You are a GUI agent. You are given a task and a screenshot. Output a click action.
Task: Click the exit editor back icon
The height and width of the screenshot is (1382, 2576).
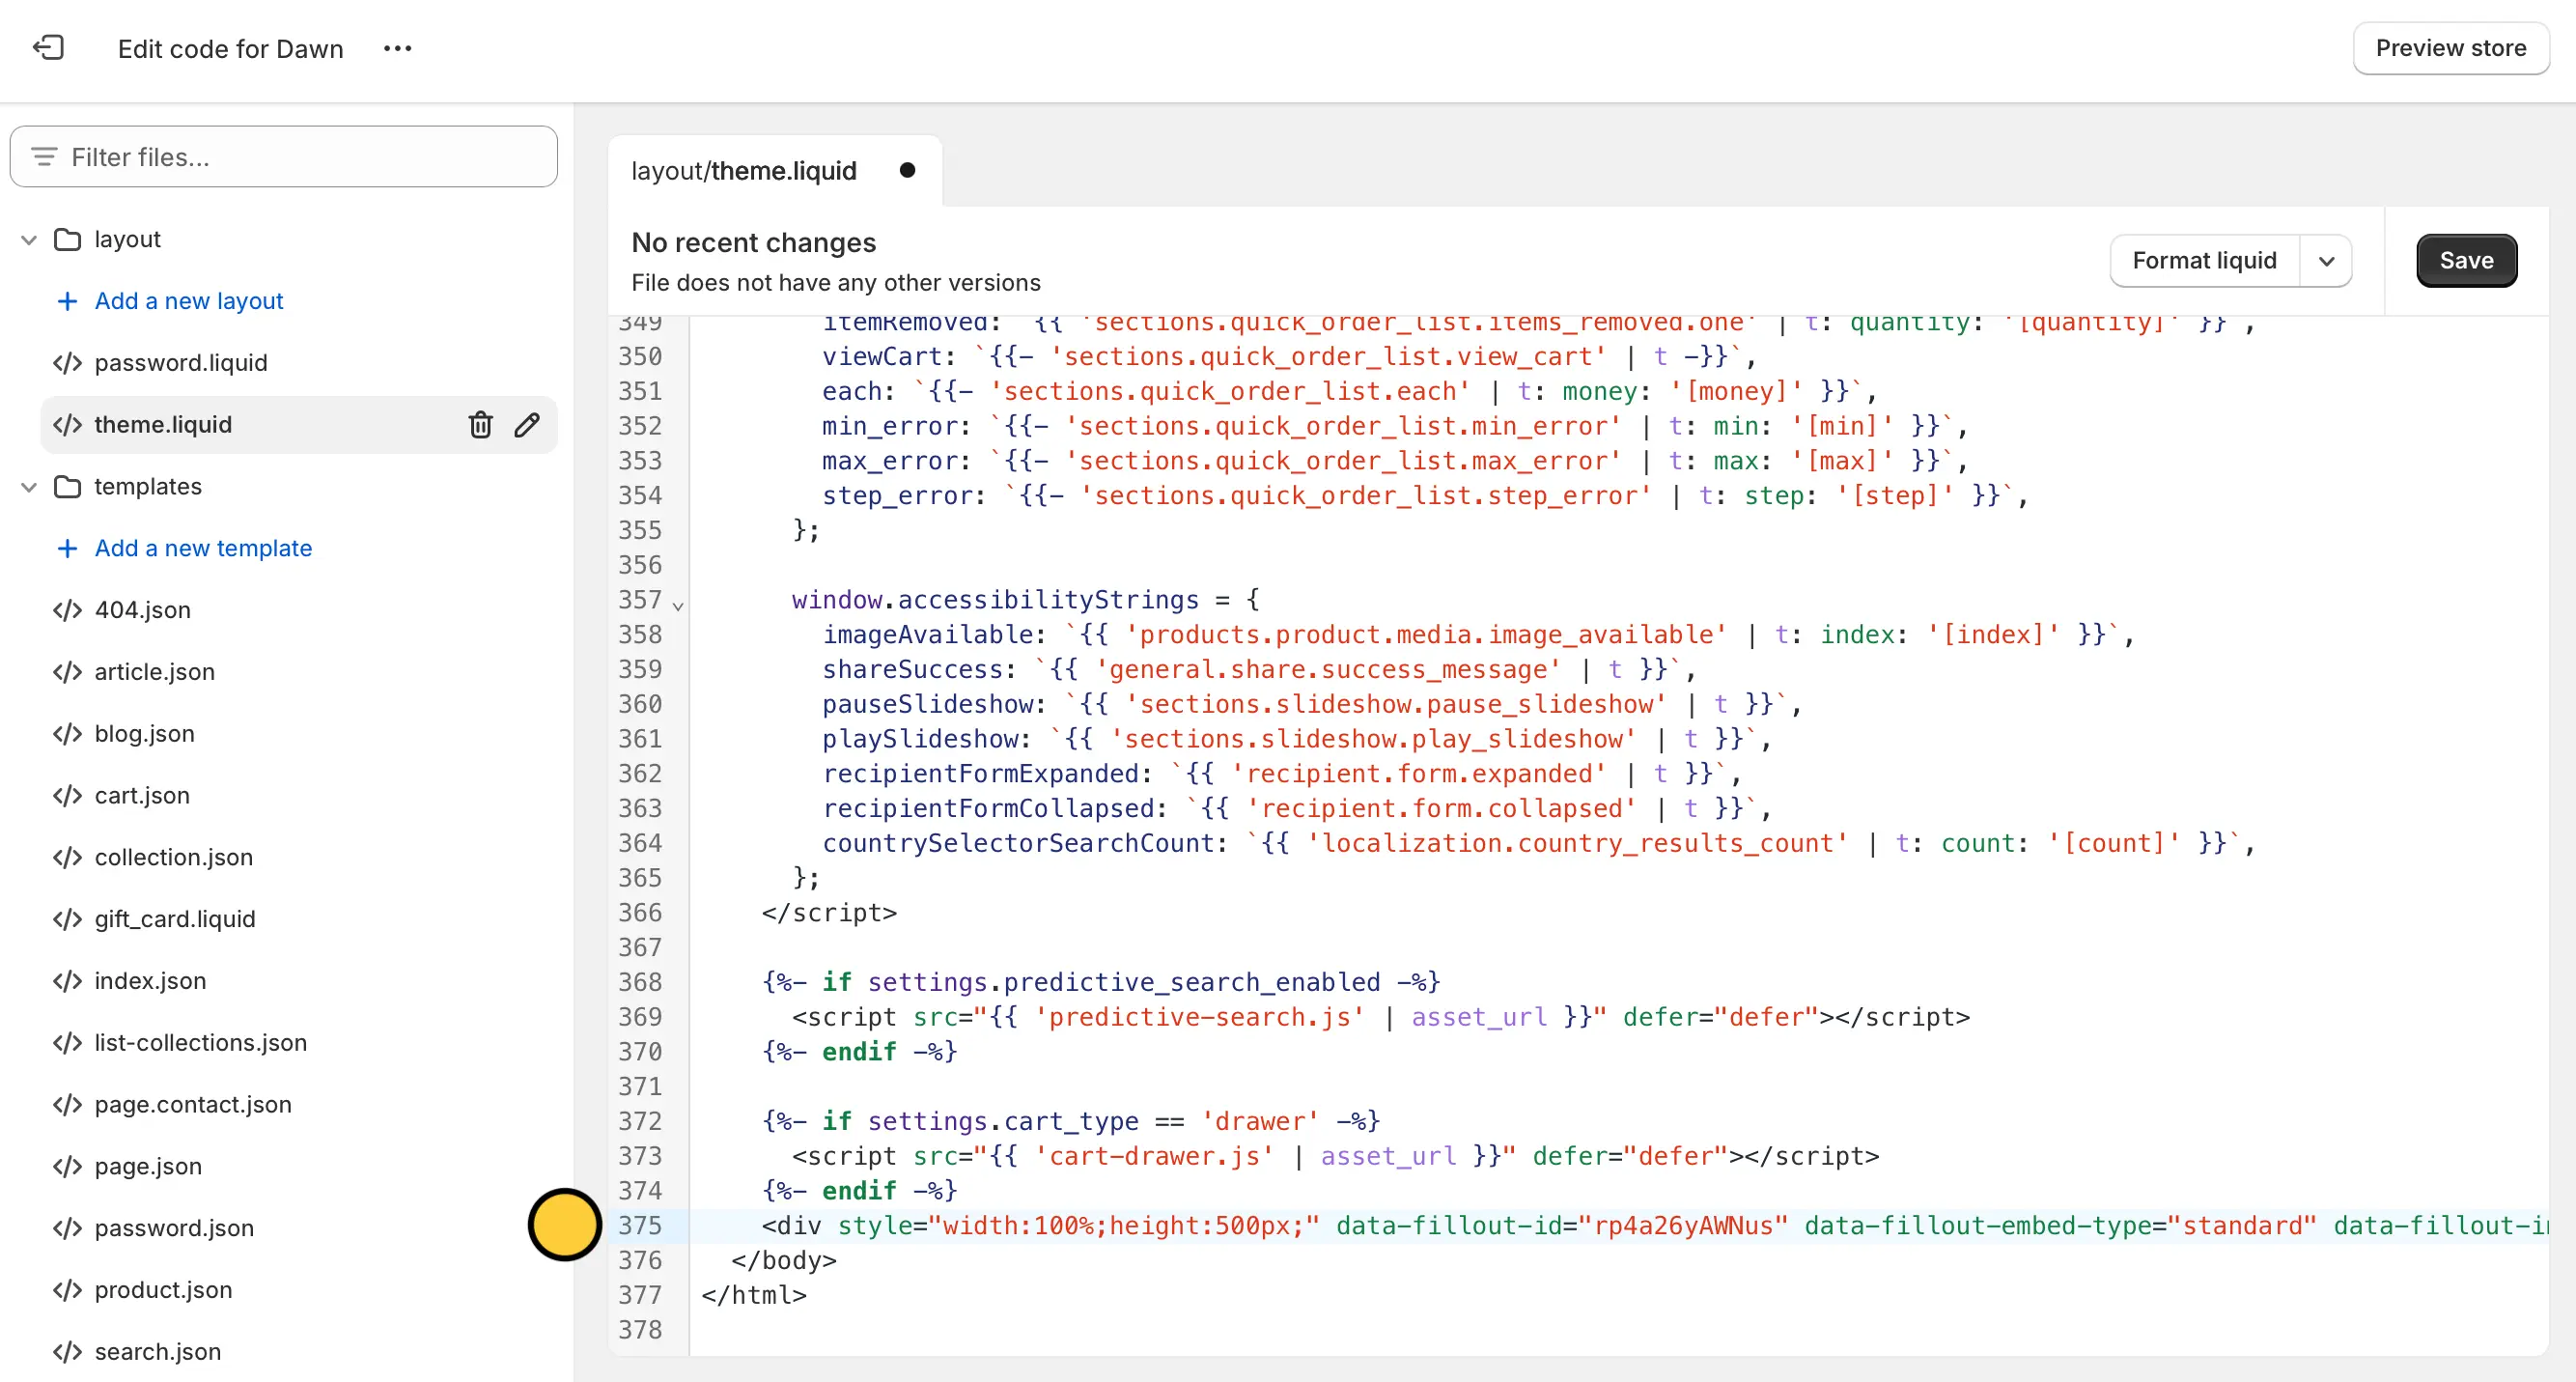(47, 48)
